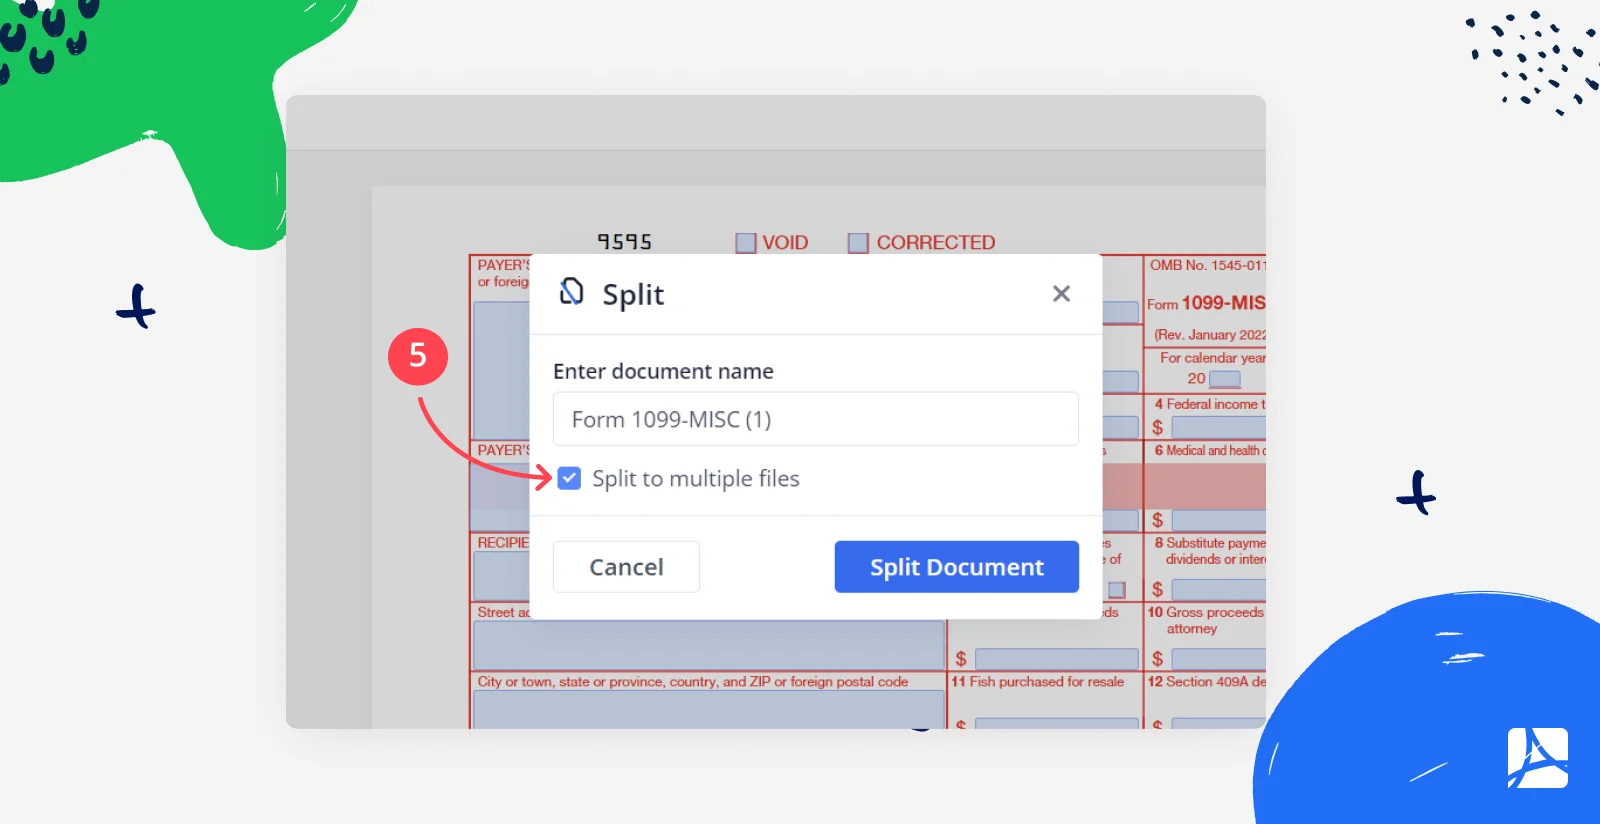Click the Substitute payments amount field
This screenshot has width=1600, height=824.
tap(1219, 590)
